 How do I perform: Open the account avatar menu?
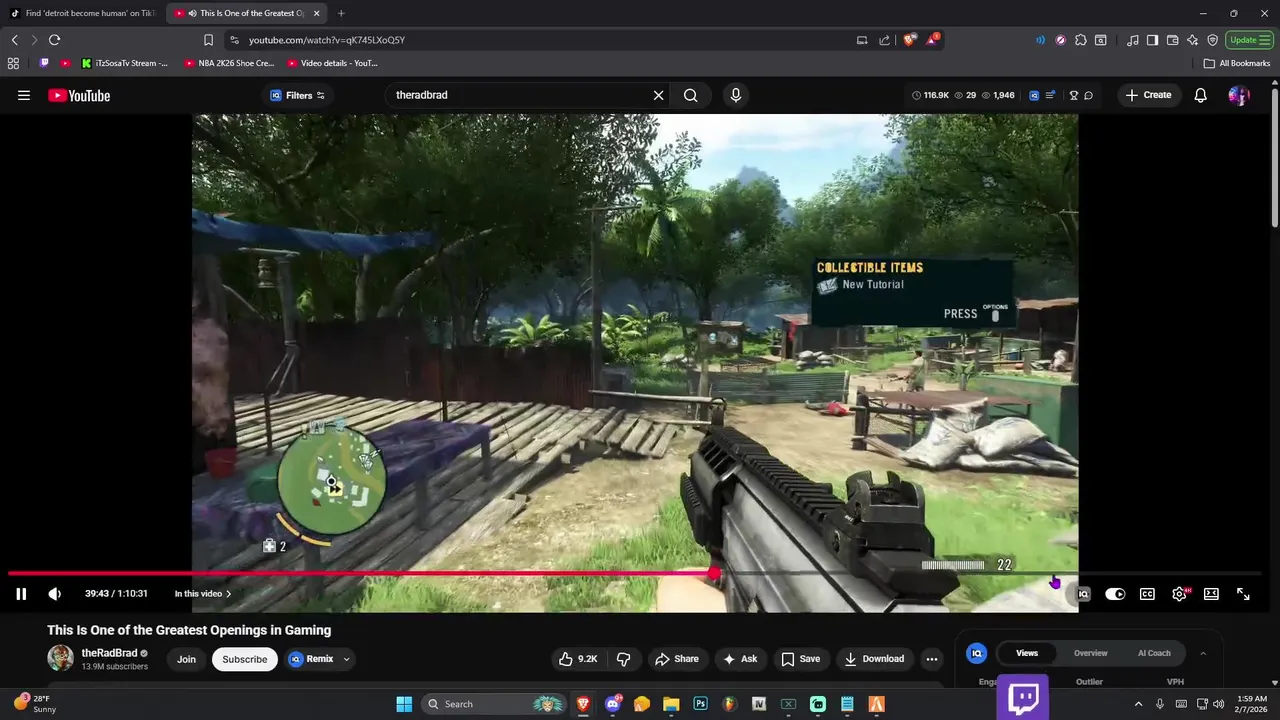(1239, 95)
